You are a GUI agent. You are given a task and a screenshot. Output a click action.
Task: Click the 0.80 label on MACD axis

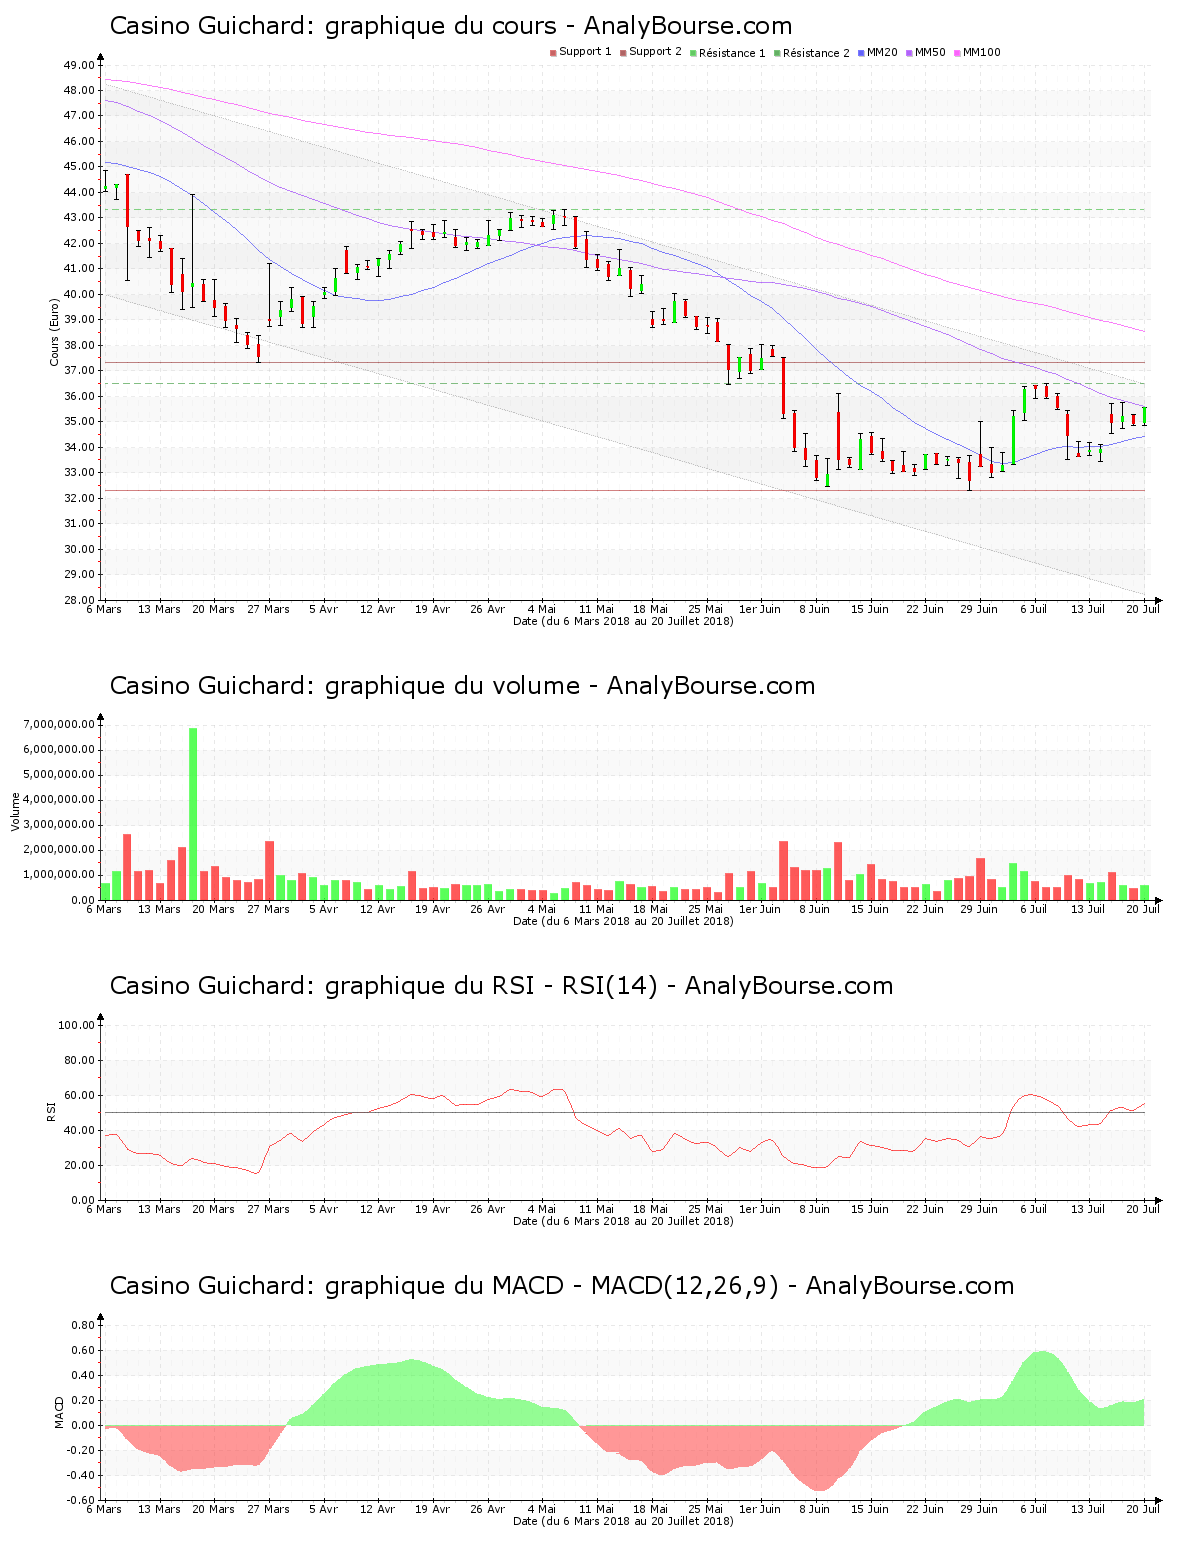82,1325
